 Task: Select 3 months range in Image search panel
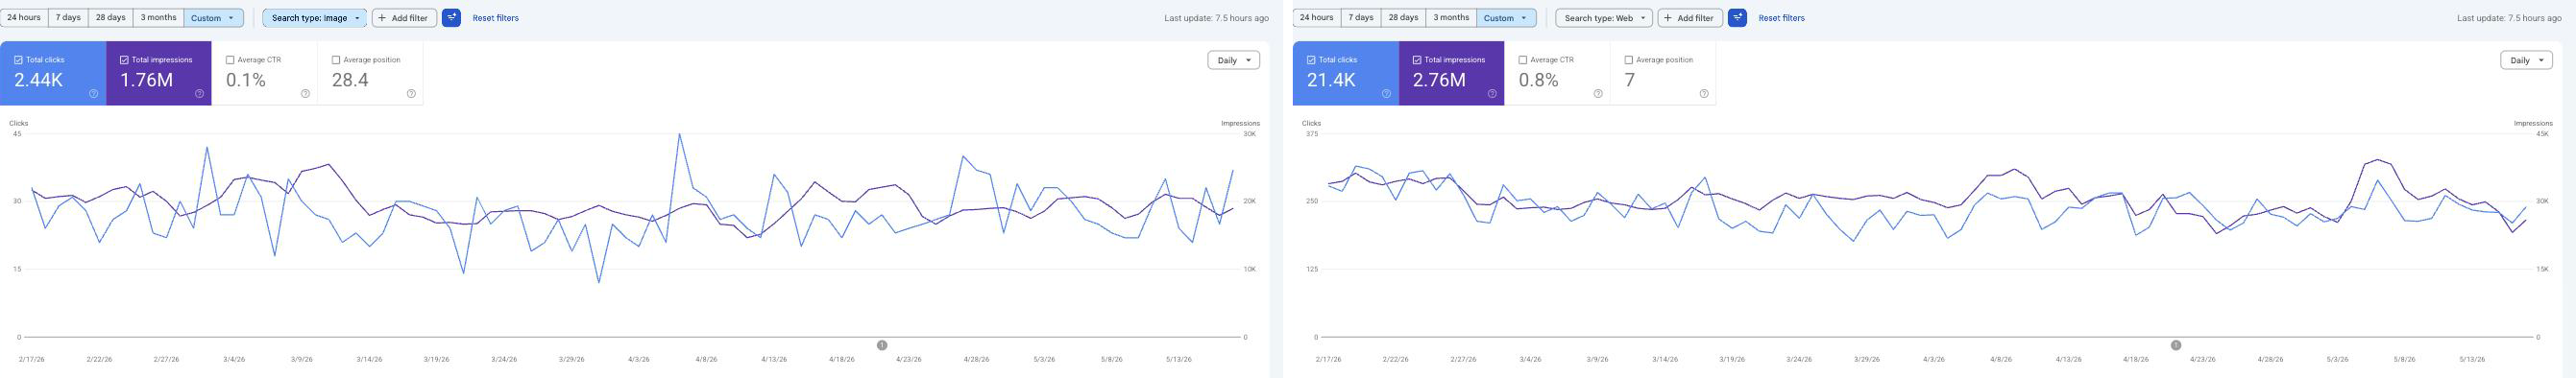[159, 18]
